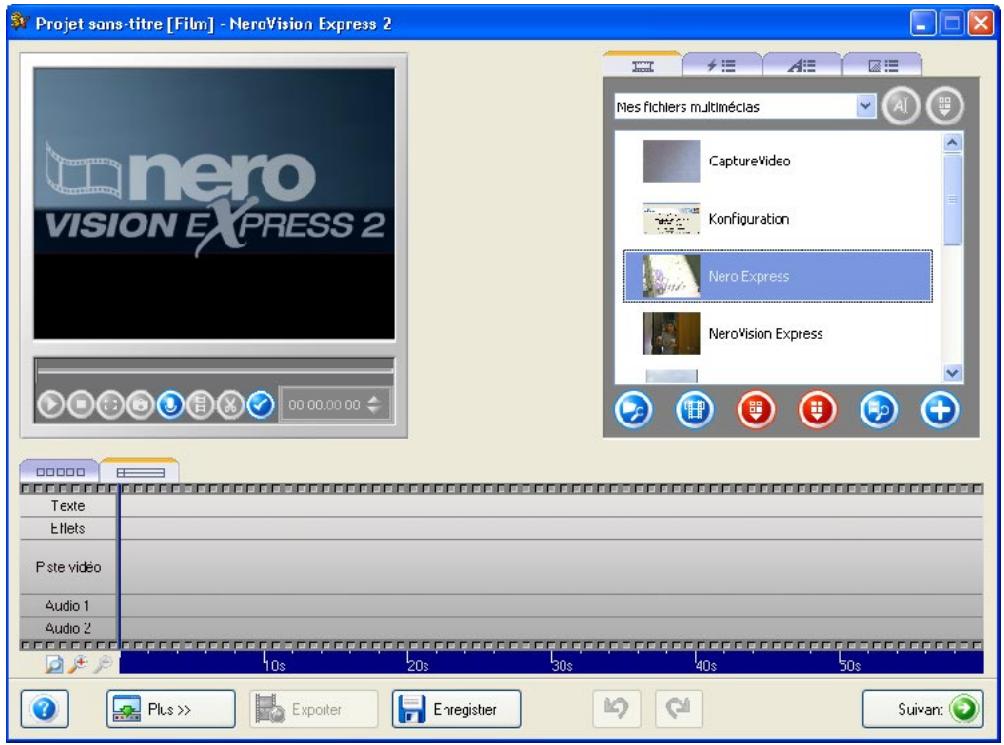This screenshot has width=1004, height=745.
Task: Click the 20s mark on time ruler
Action: tap(417, 665)
